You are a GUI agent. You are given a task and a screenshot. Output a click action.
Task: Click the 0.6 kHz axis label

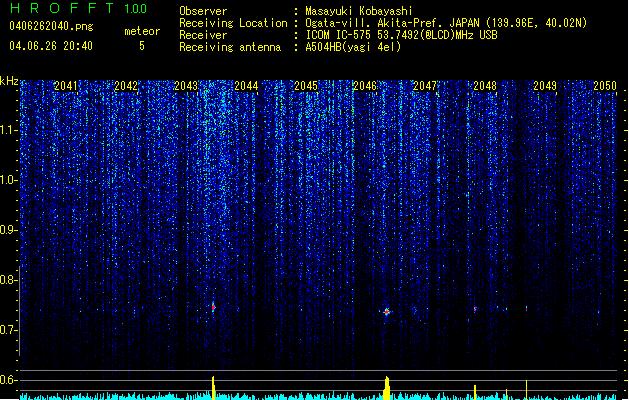[x=9, y=380]
